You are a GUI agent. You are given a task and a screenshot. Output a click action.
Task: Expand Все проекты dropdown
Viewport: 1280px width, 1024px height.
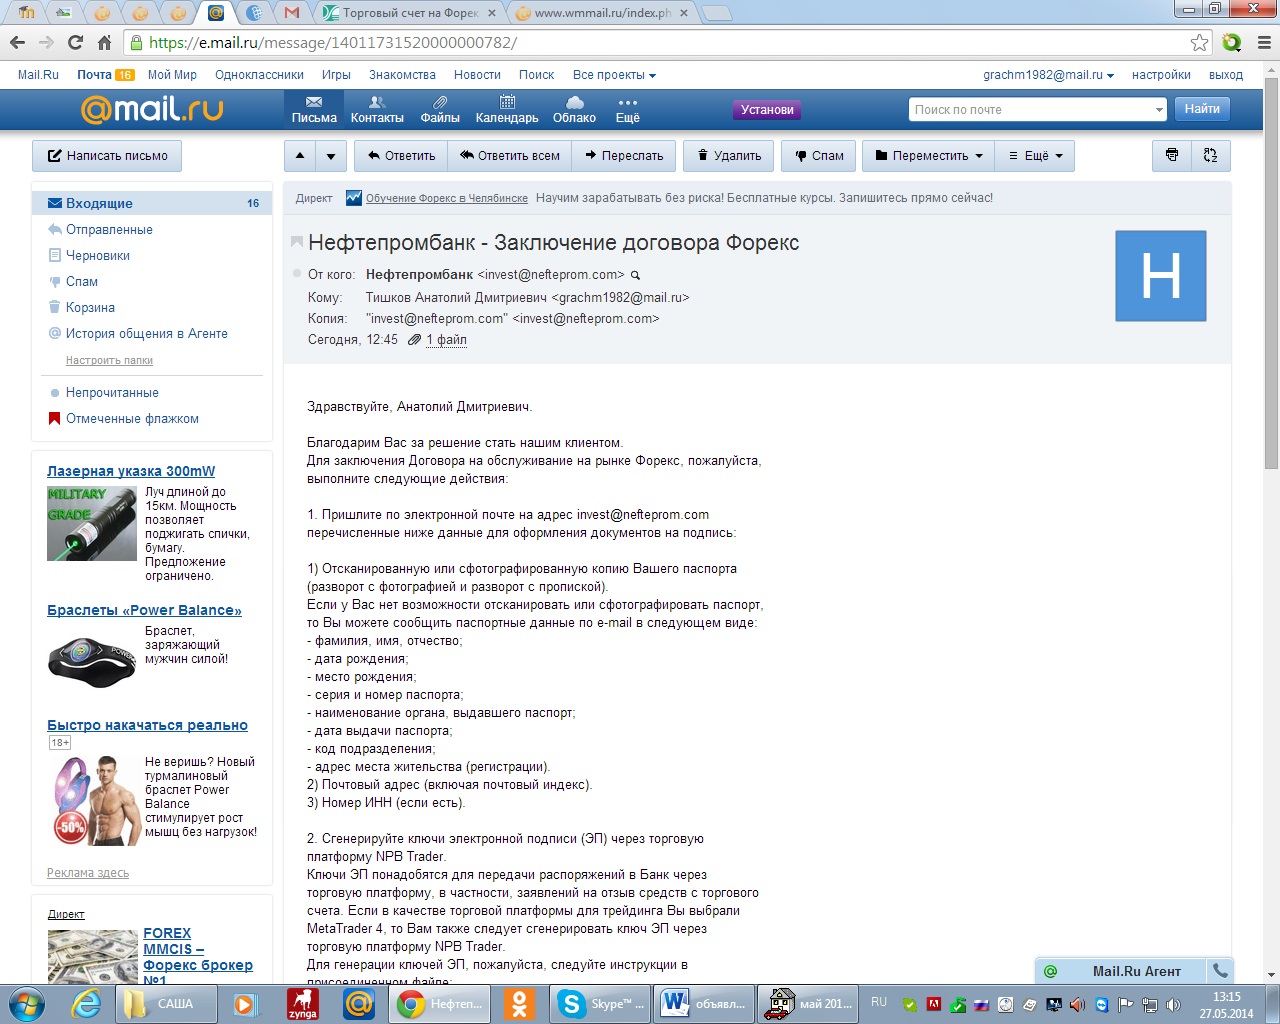(614, 75)
